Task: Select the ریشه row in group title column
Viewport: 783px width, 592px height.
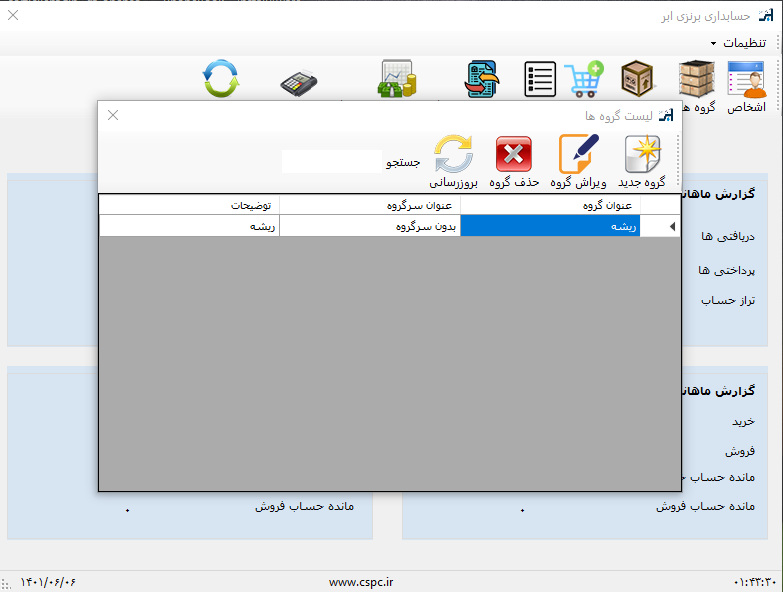Action: pyautogui.click(x=550, y=227)
